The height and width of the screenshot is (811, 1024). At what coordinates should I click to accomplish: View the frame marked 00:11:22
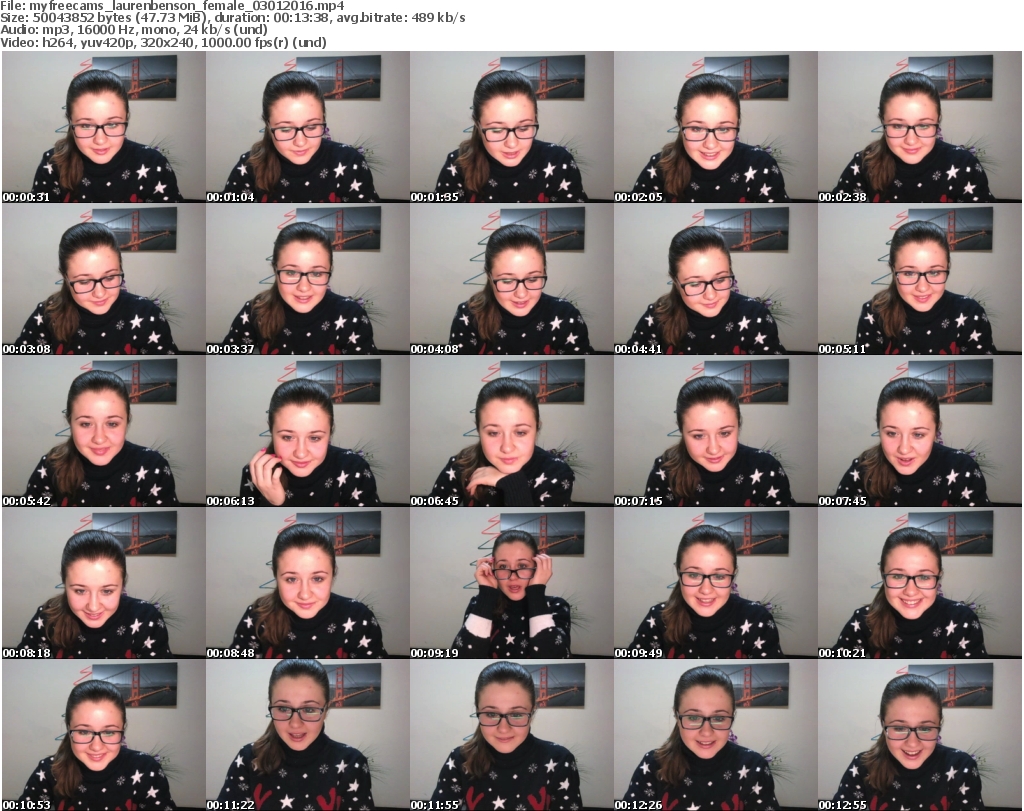point(308,735)
